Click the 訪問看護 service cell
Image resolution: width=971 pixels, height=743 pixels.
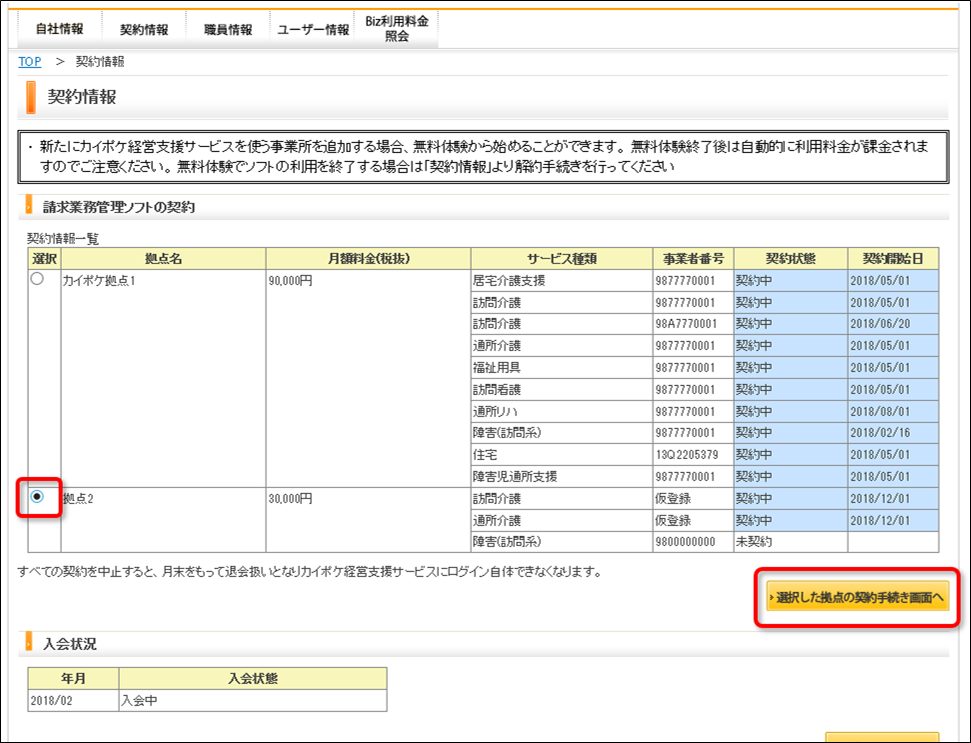pos(562,389)
